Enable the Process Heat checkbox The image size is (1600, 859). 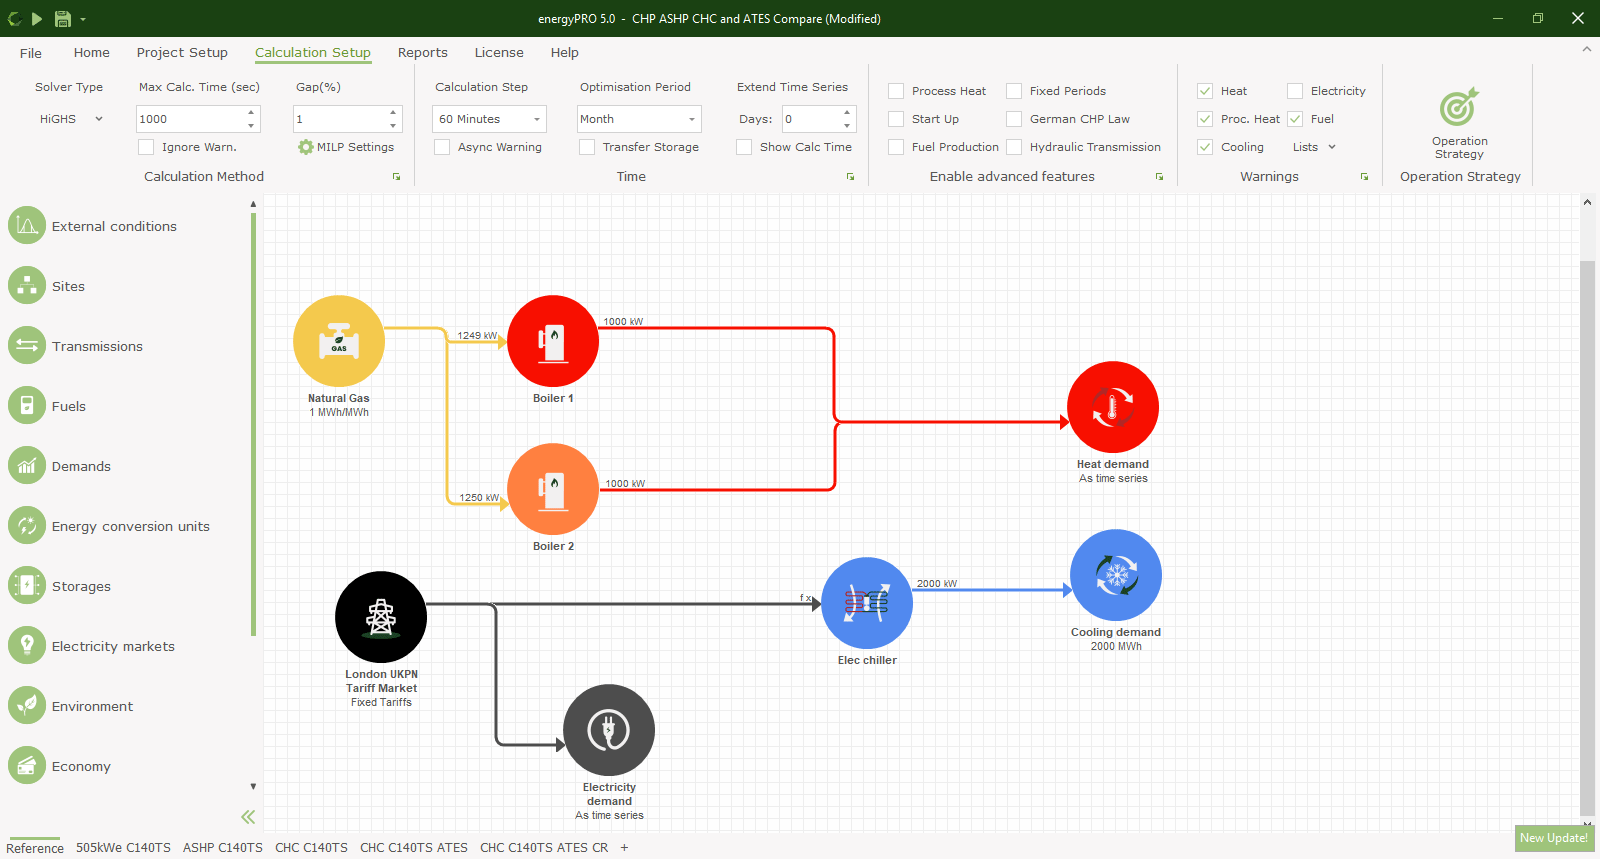click(x=896, y=91)
